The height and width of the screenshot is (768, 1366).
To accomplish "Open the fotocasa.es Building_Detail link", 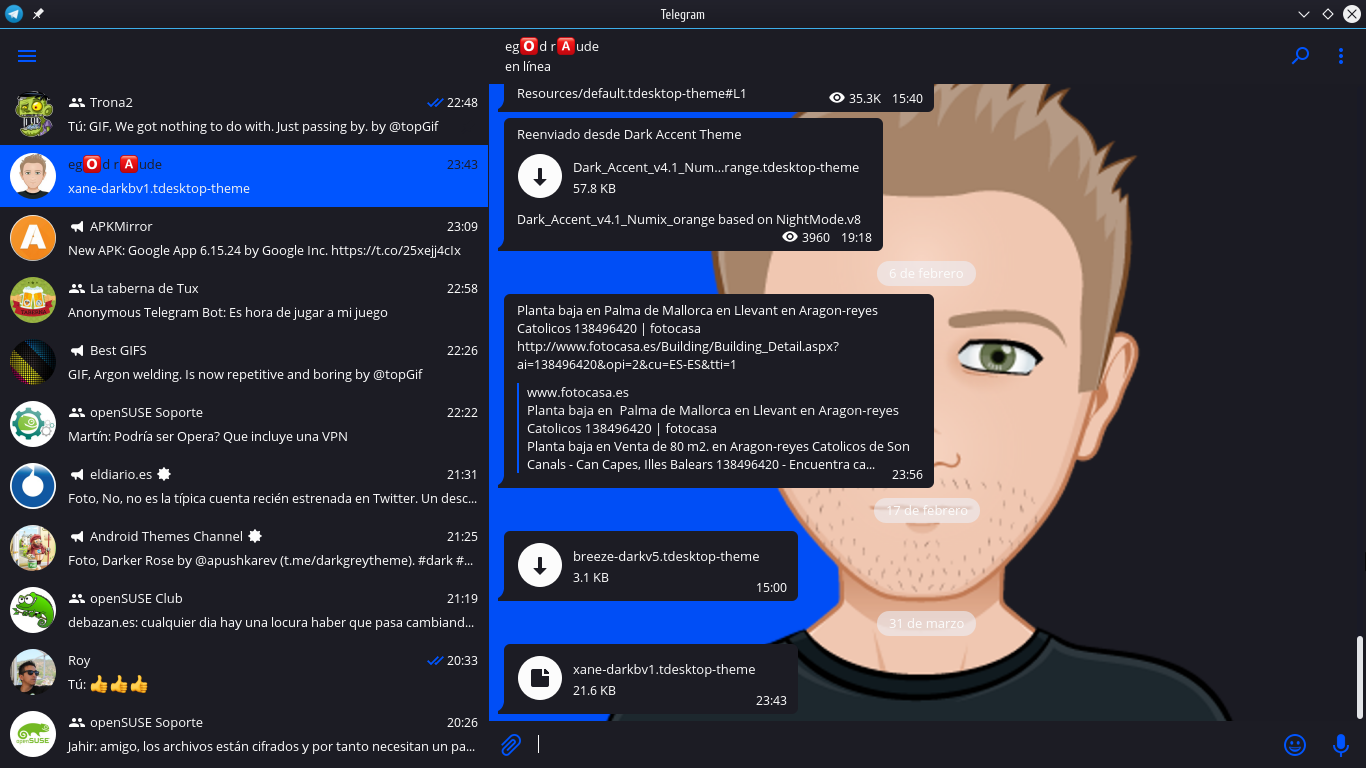I will [678, 355].
